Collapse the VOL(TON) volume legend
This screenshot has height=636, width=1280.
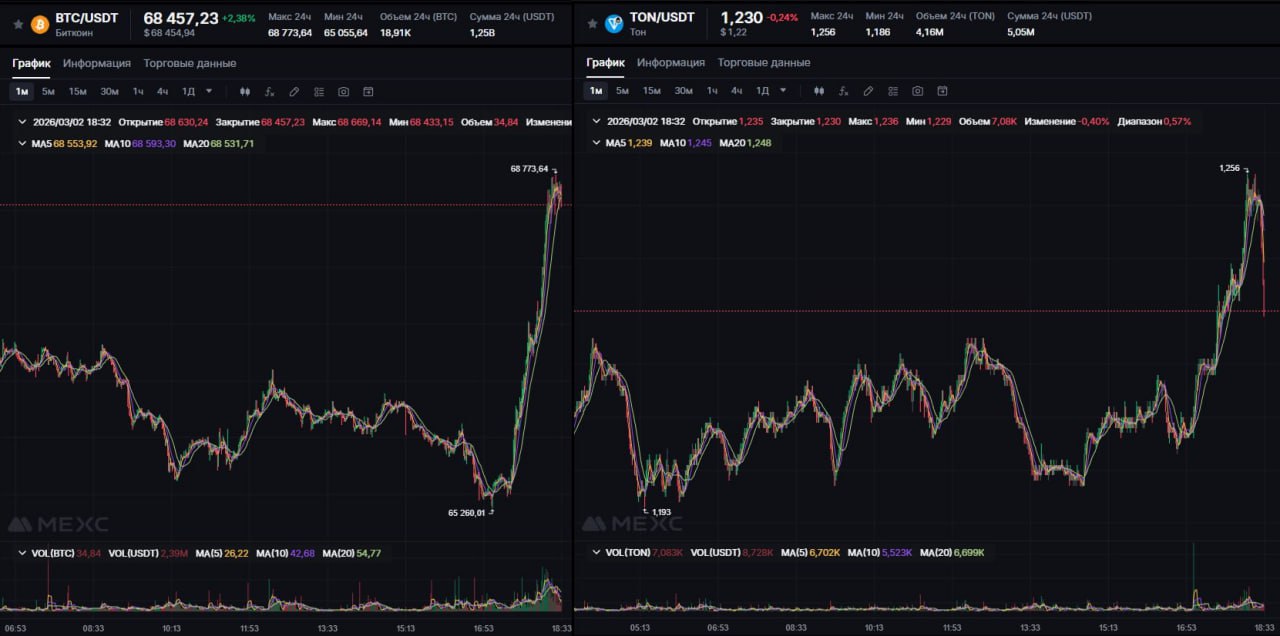[597, 552]
